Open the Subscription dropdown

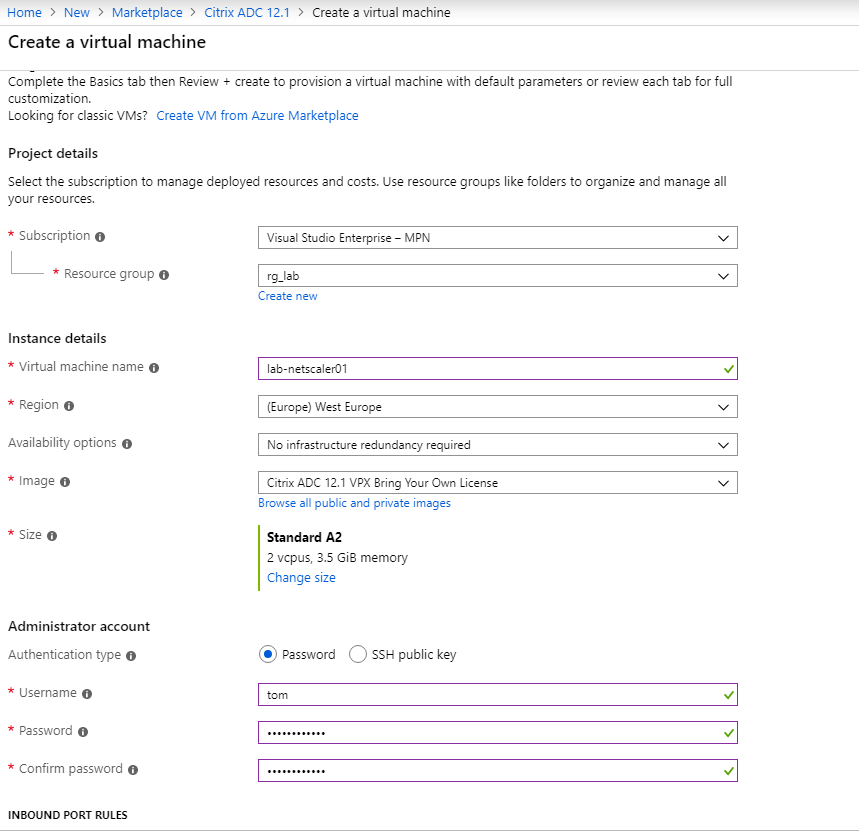coord(497,238)
